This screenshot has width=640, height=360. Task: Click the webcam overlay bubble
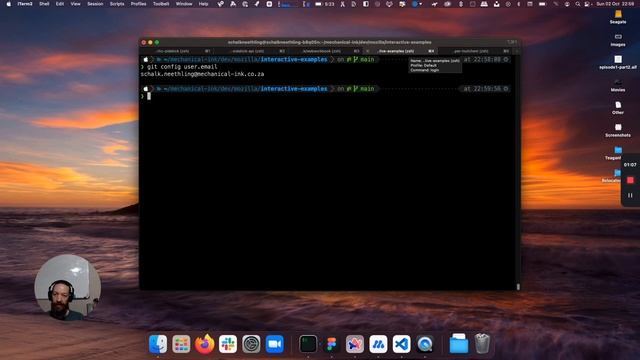(68, 287)
